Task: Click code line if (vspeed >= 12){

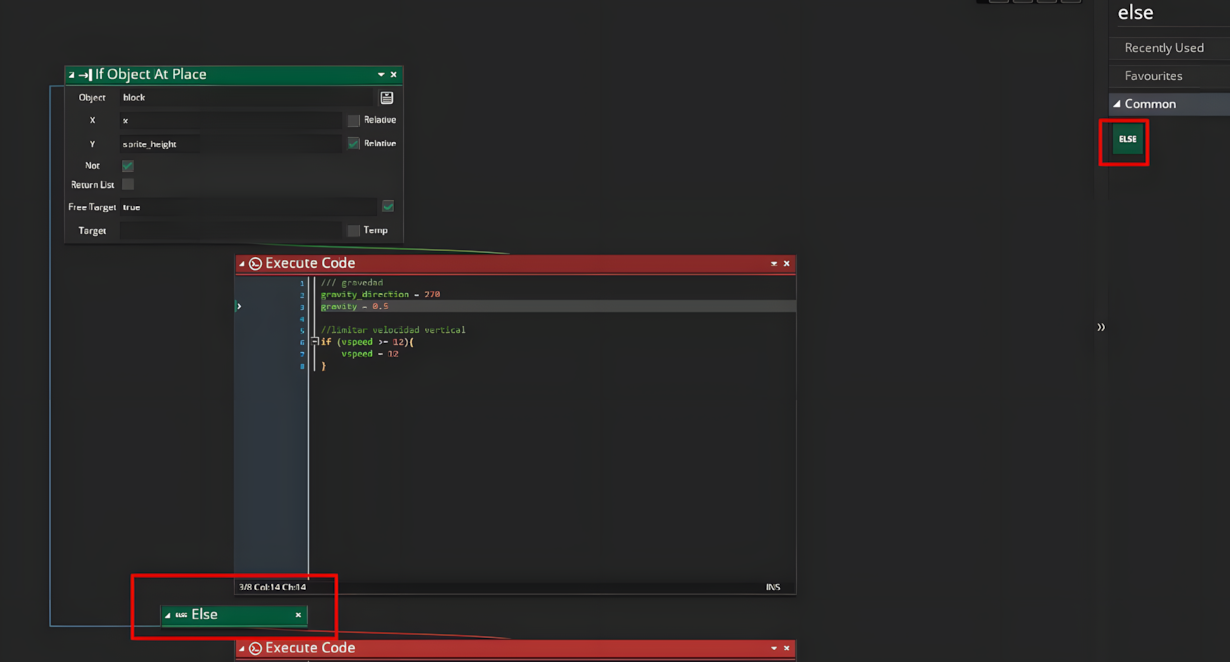Action: (367, 342)
